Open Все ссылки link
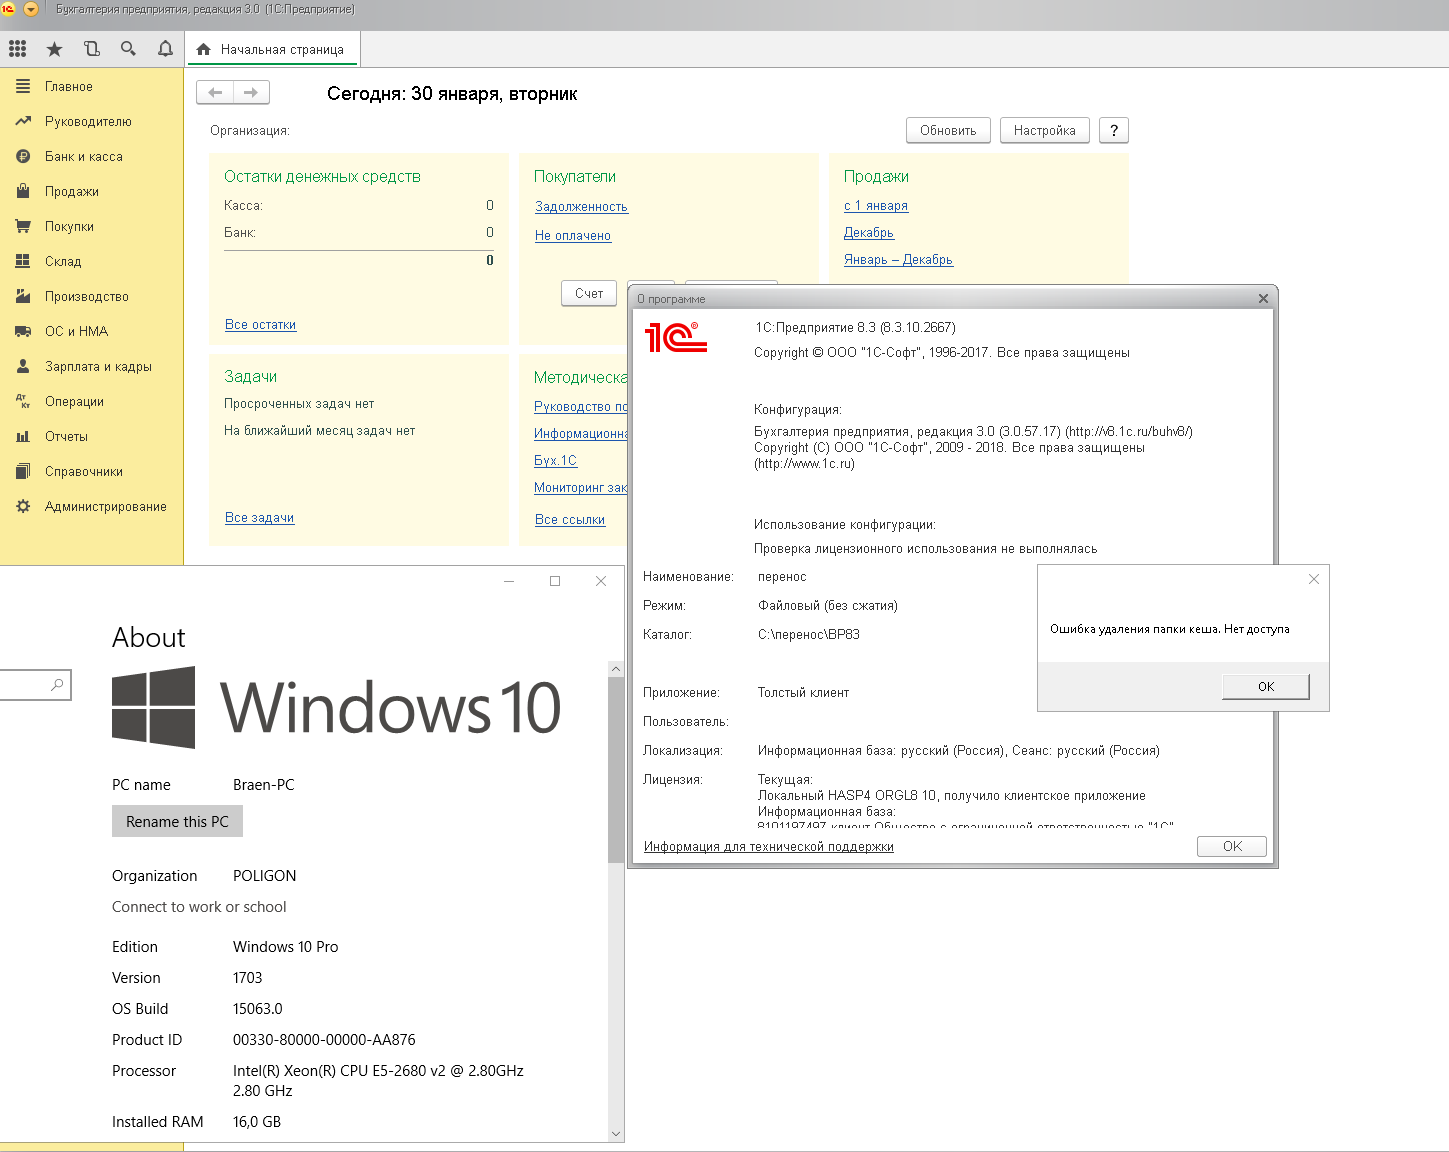1449x1152 pixels. click(x=570, y=520)
